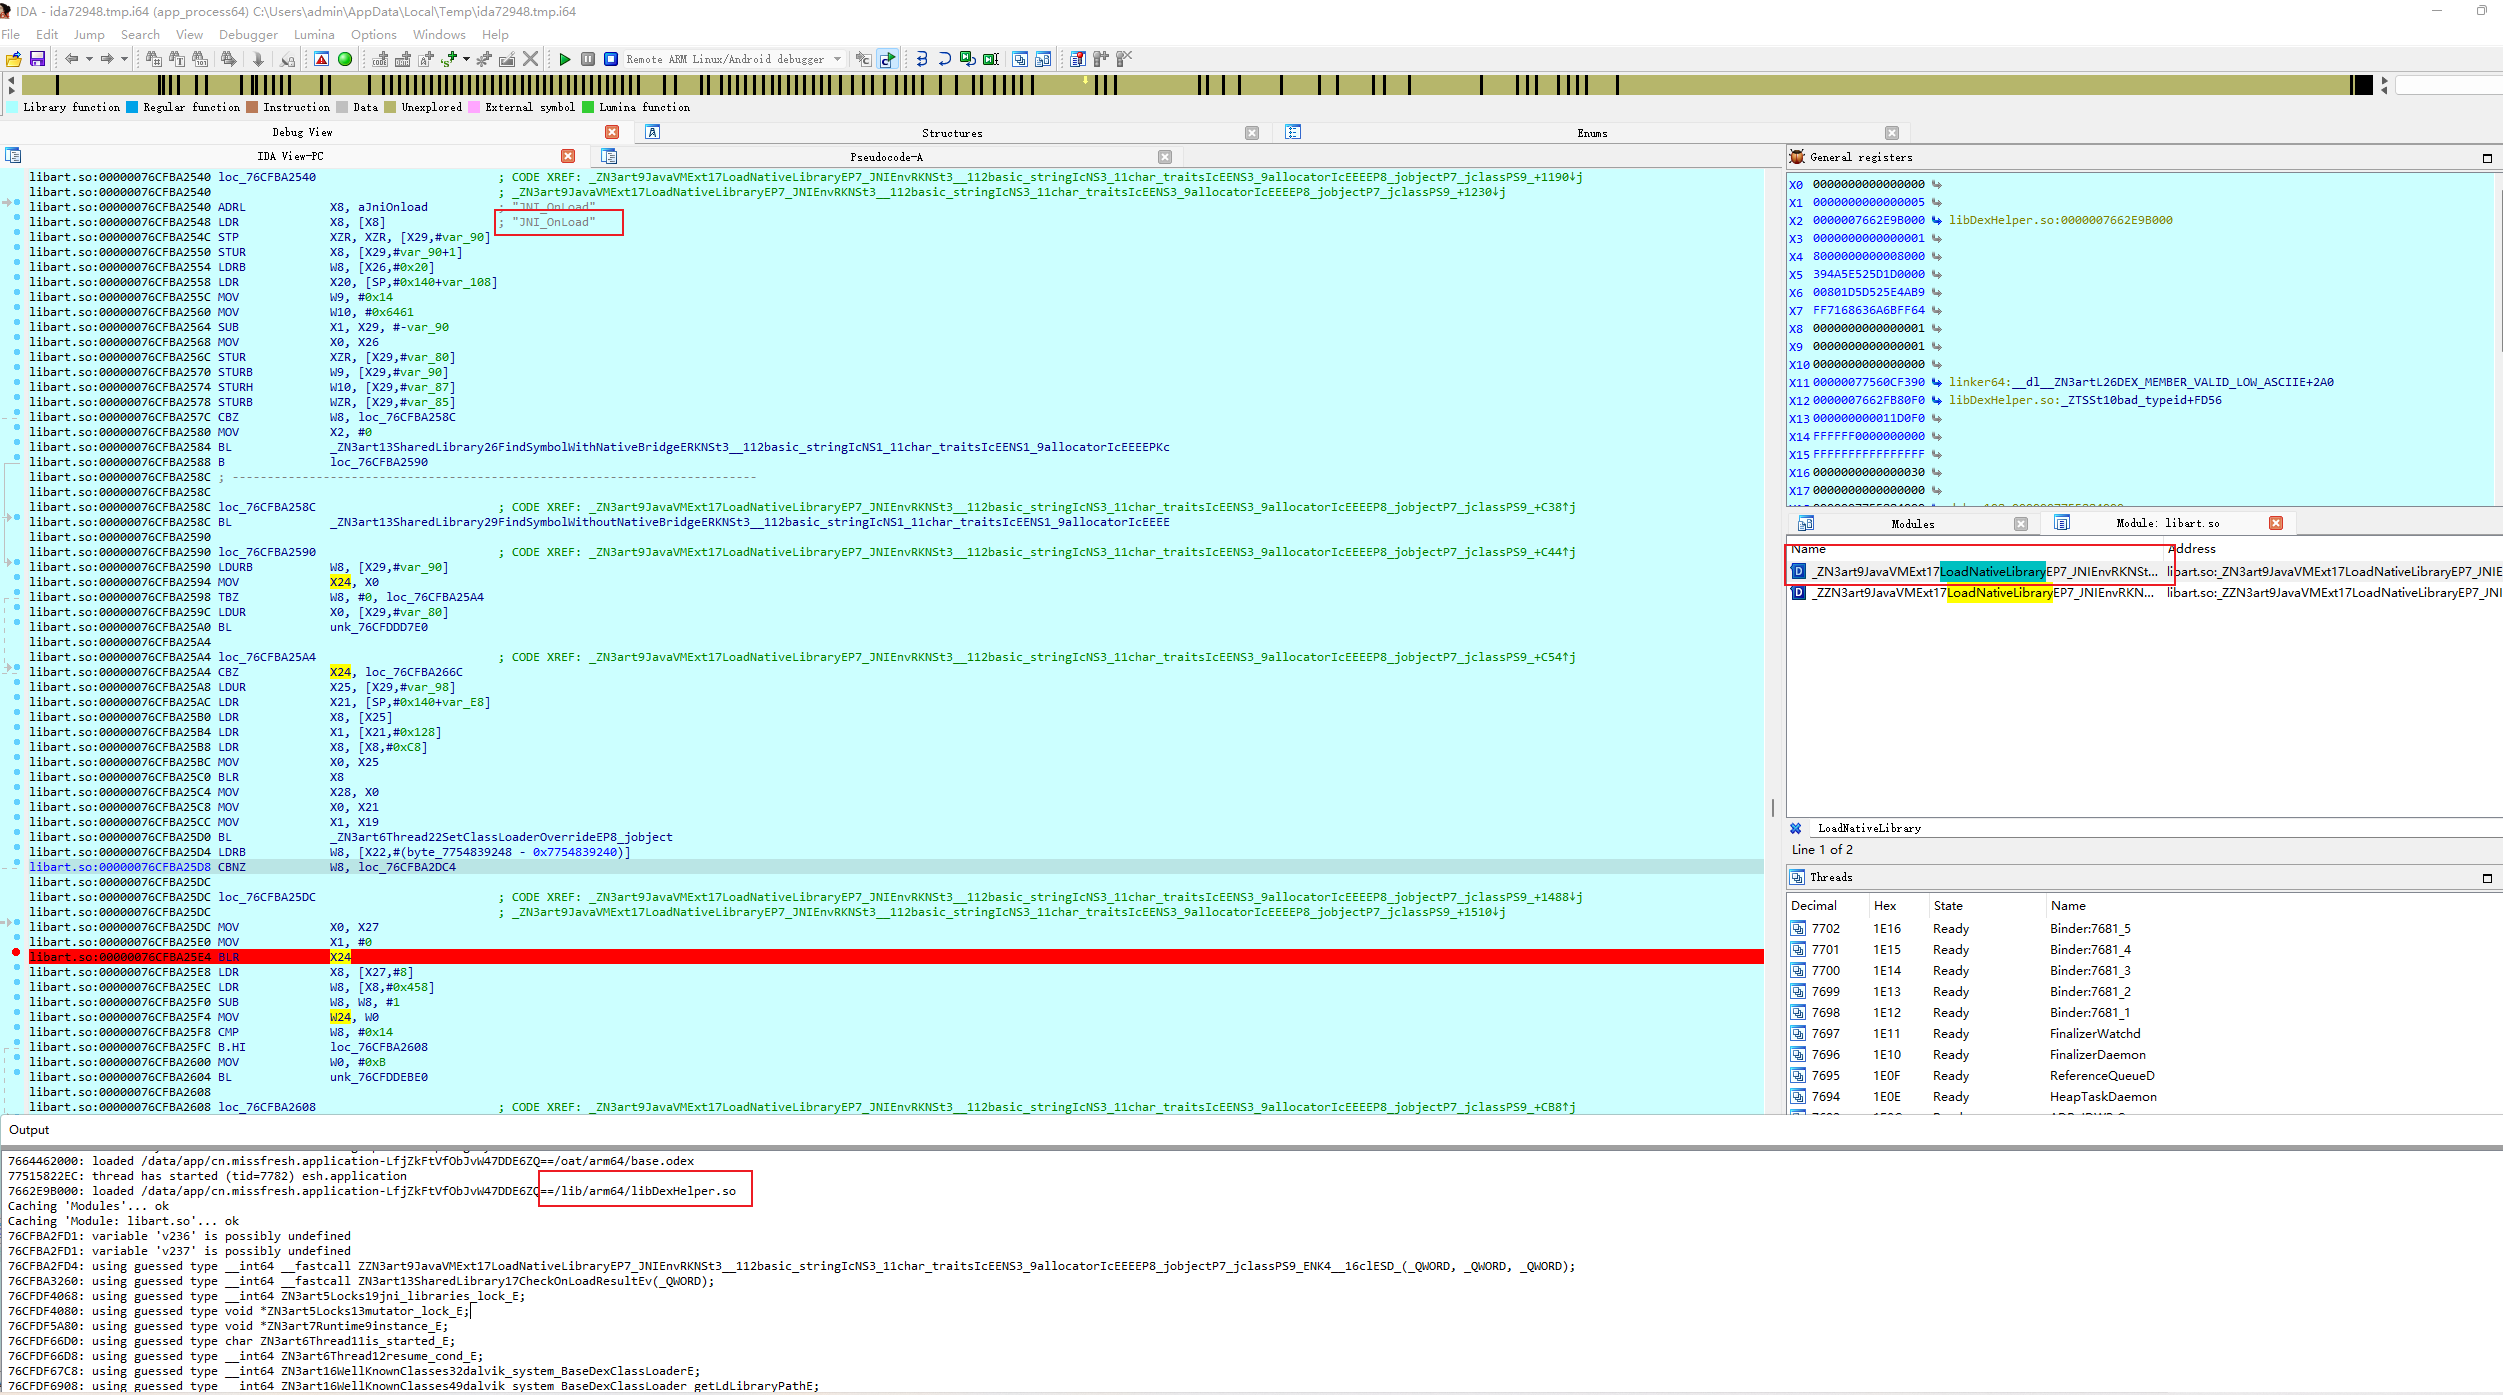Viewport: 2503px width, 1395px height.
Task: Switch to the Pseudocode-A tab
Action: click(886, 157)
